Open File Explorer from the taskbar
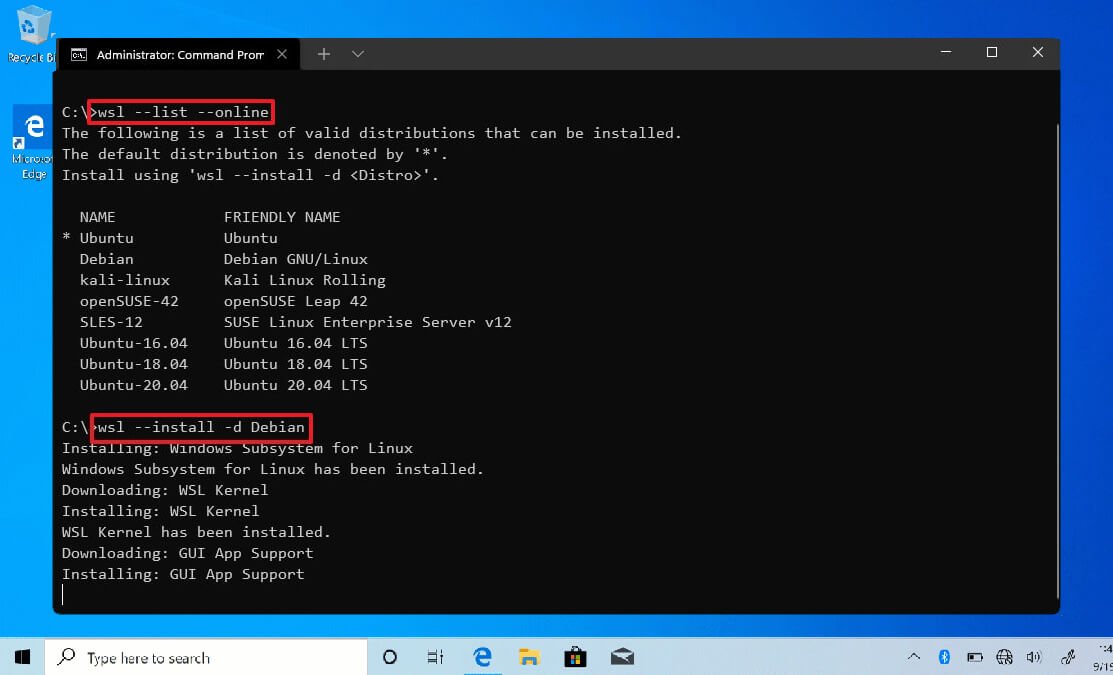 tap(529, 657)
